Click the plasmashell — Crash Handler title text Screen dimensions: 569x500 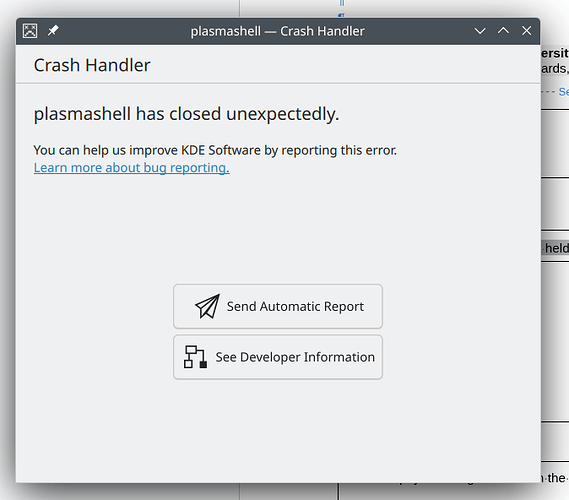278,31
